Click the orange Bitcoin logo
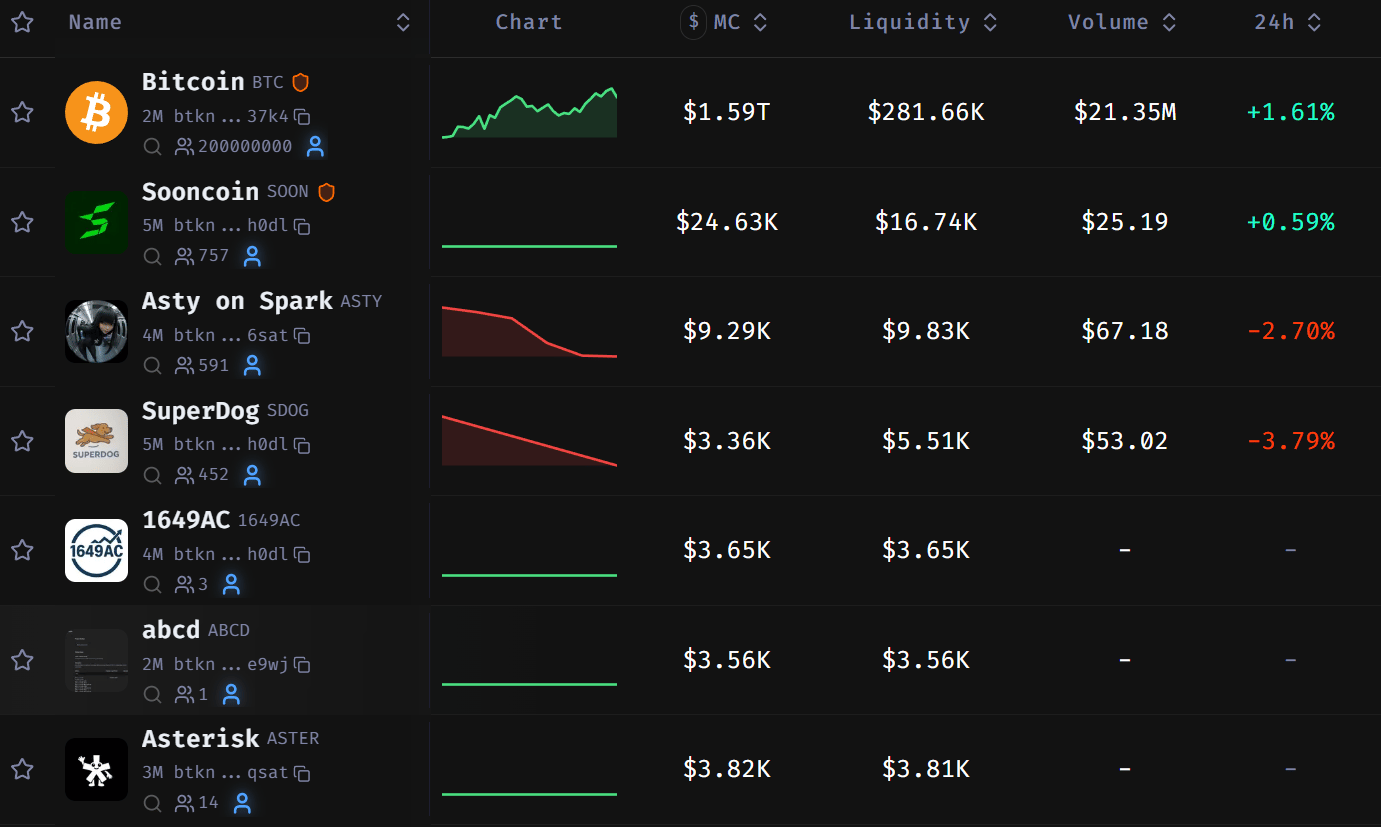1381x827 pixels. click(96, 112)
